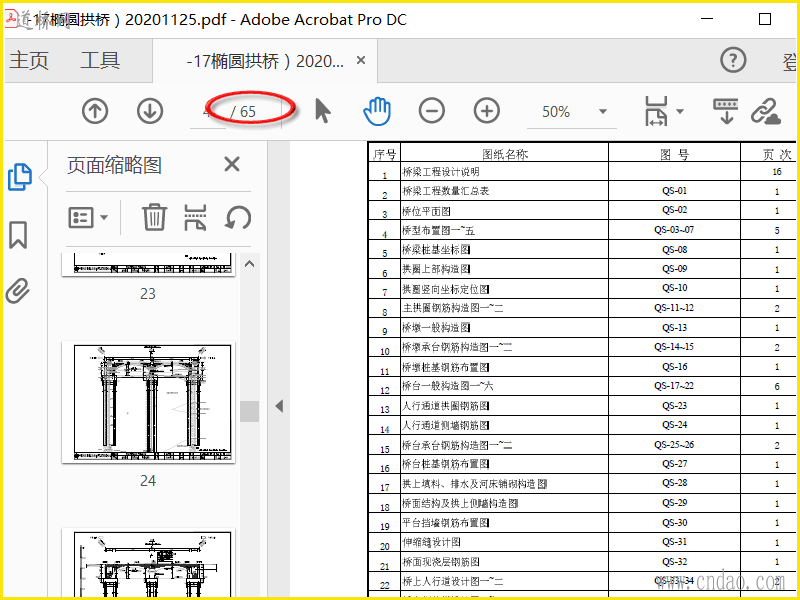The width and height of the screenshot is (800, 600).
Task: Go to previous page with up arrow
Action: pos(95,111)
